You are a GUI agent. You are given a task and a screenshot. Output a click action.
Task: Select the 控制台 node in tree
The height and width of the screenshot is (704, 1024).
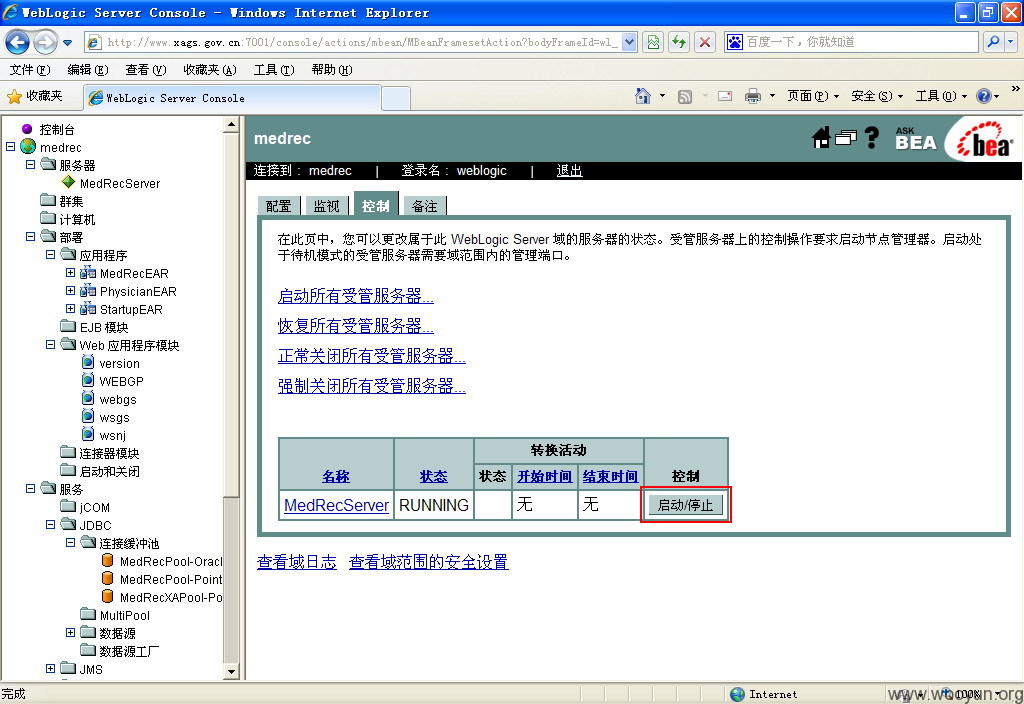57,129
